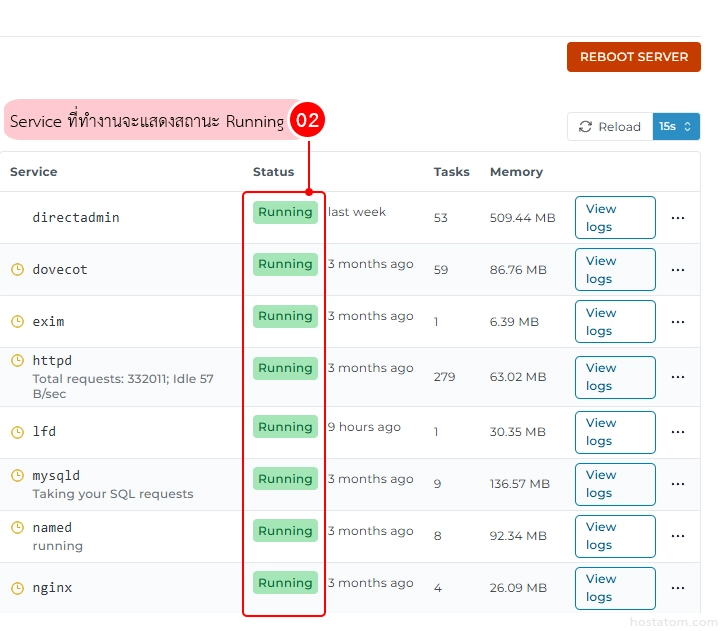Open more options menu for named

(x=678, y=535)
